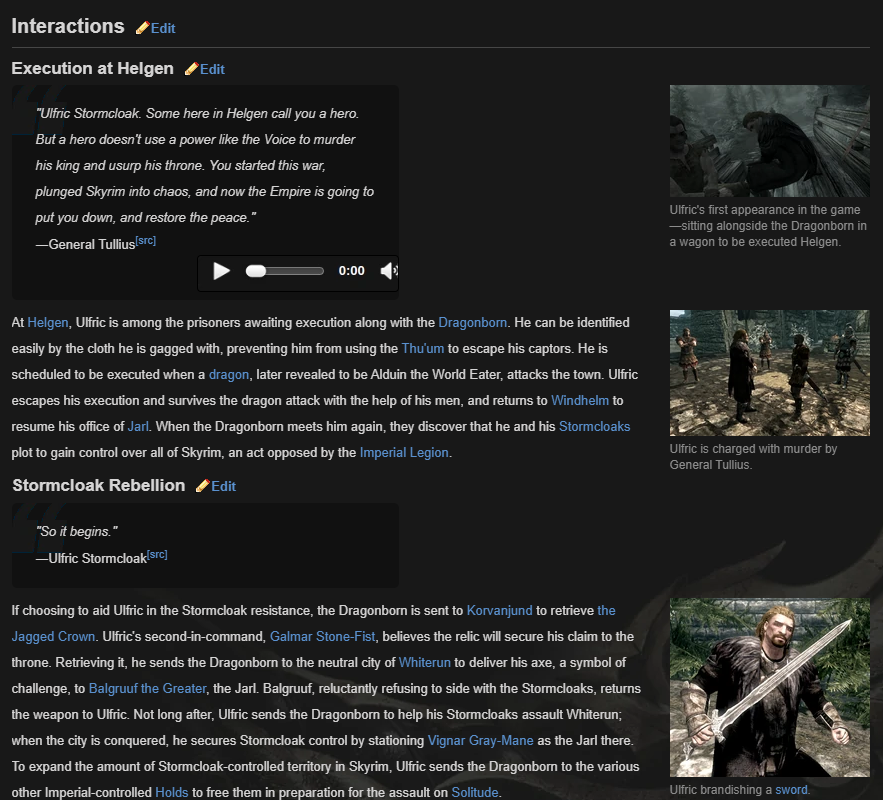Click the quote "So it begins."
Screen dimensions: 883x800
(x=77, y=531)
